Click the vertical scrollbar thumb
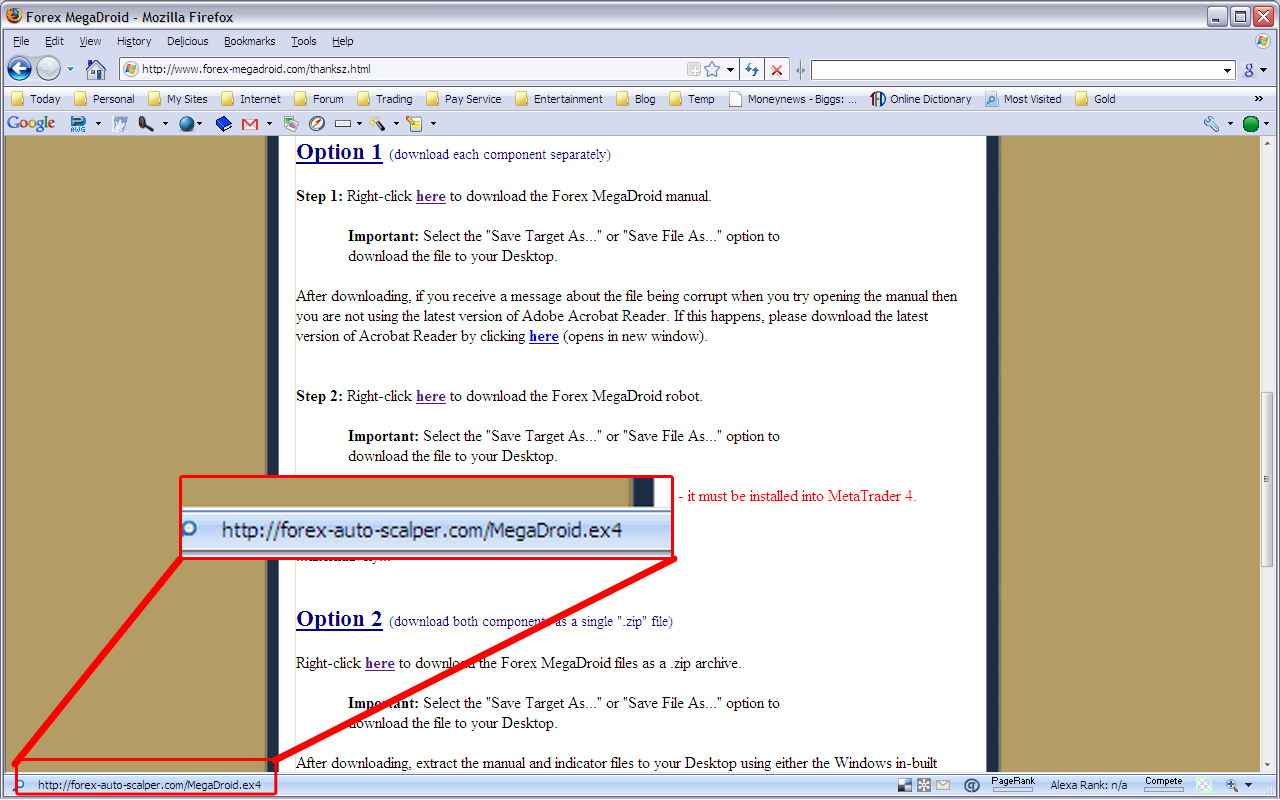The image size is (1280, 800). (x=1268, y=480)
